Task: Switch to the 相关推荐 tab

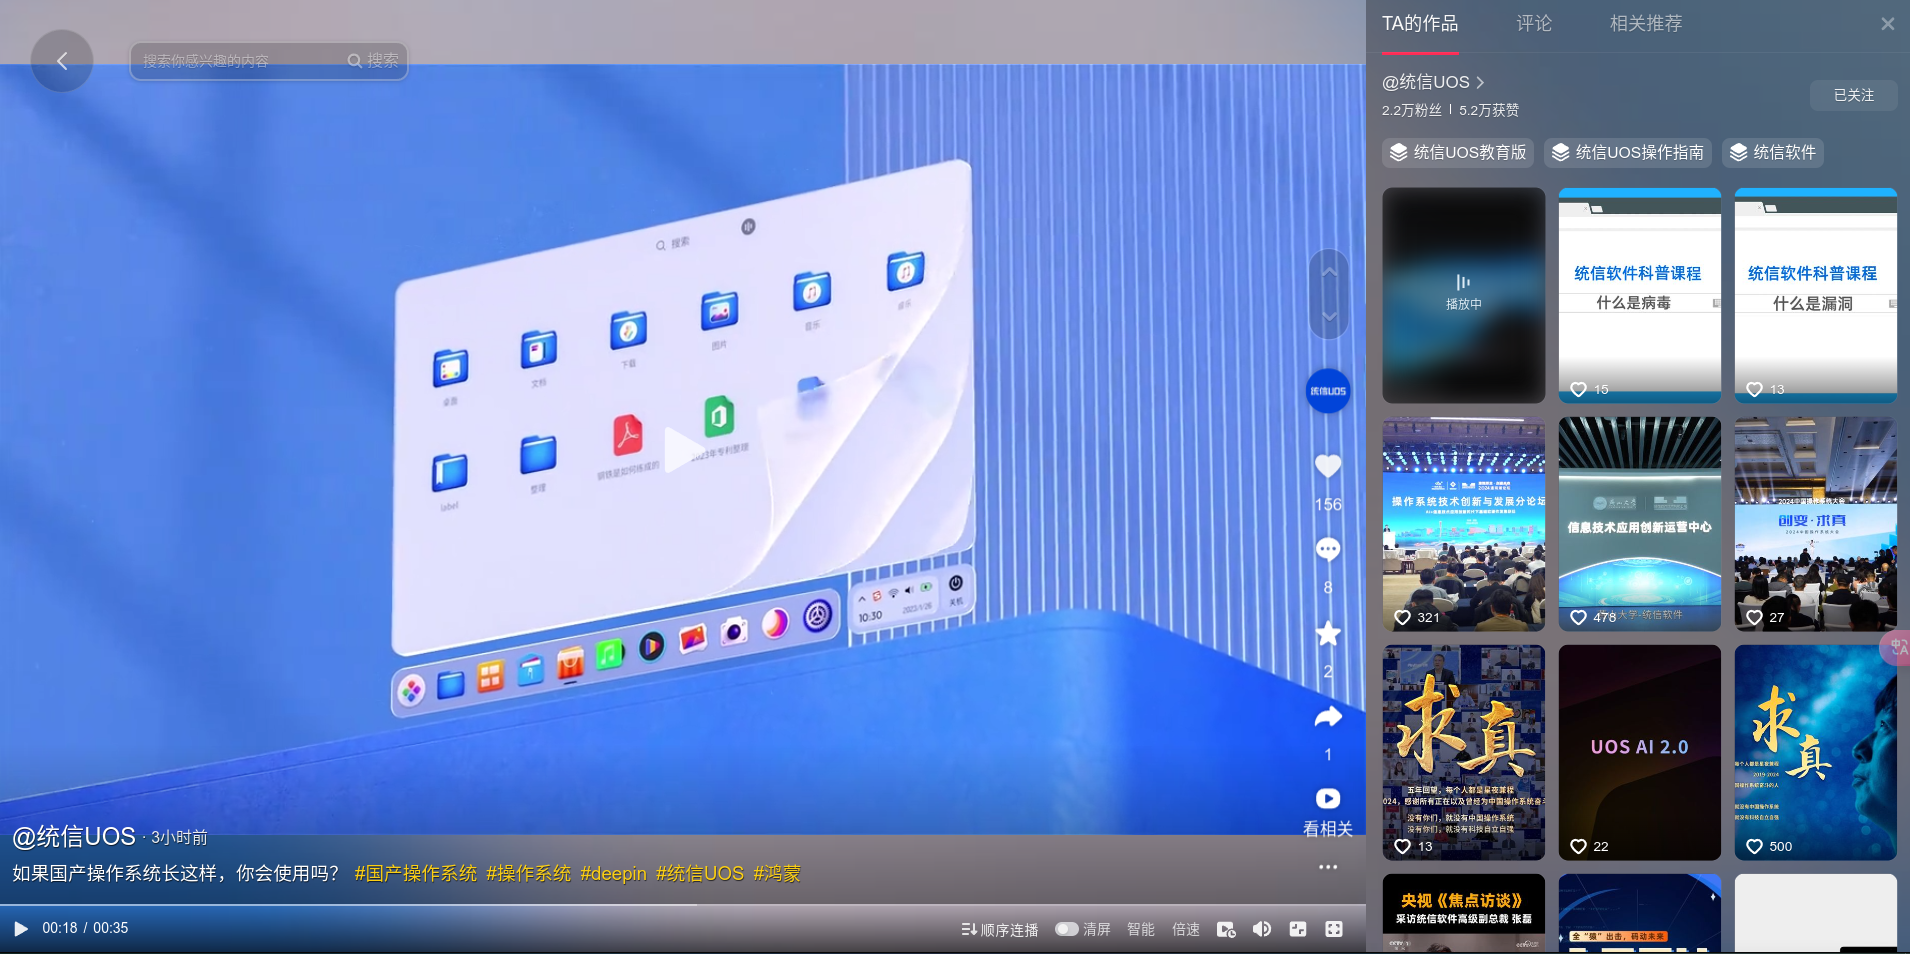Action: 1646,23
